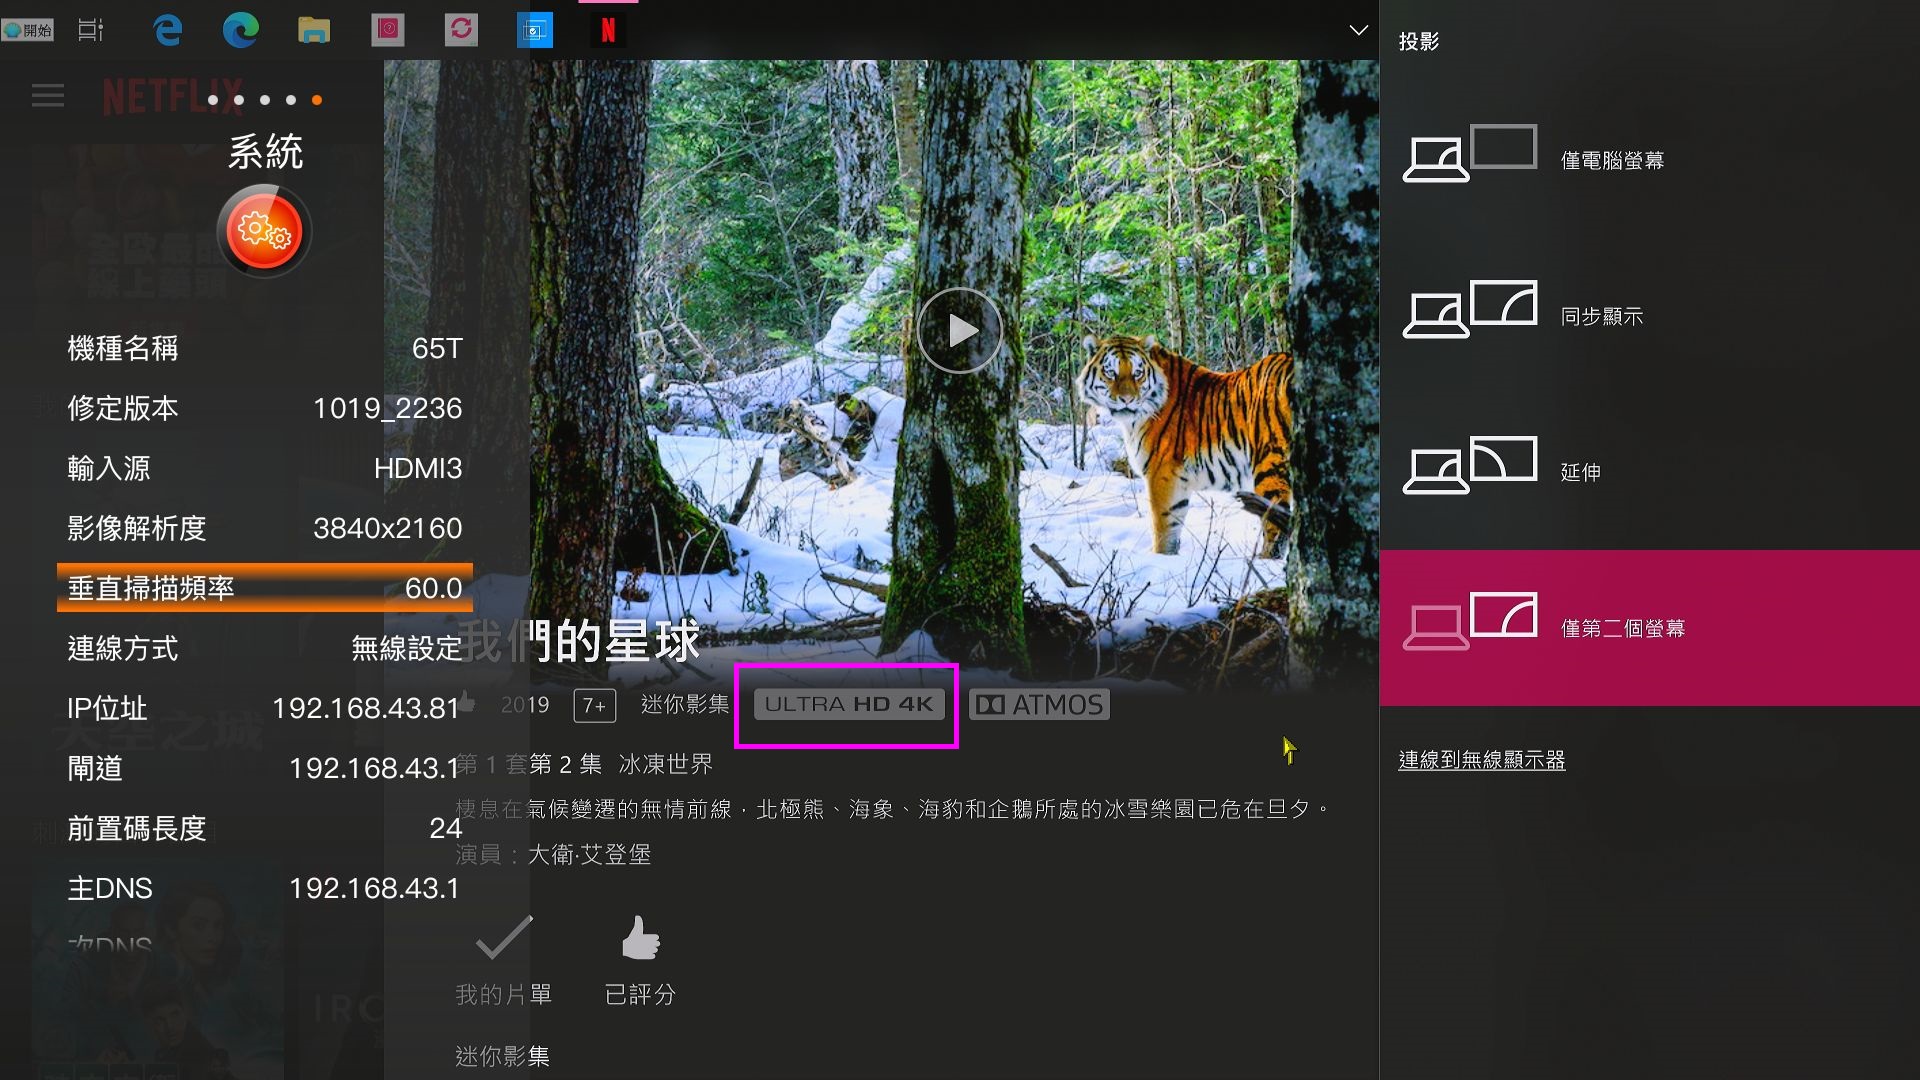The image size is (1920, 1080).
Task: Click the 迷你影集 genre label beside rating
Action: coord(685,704)
